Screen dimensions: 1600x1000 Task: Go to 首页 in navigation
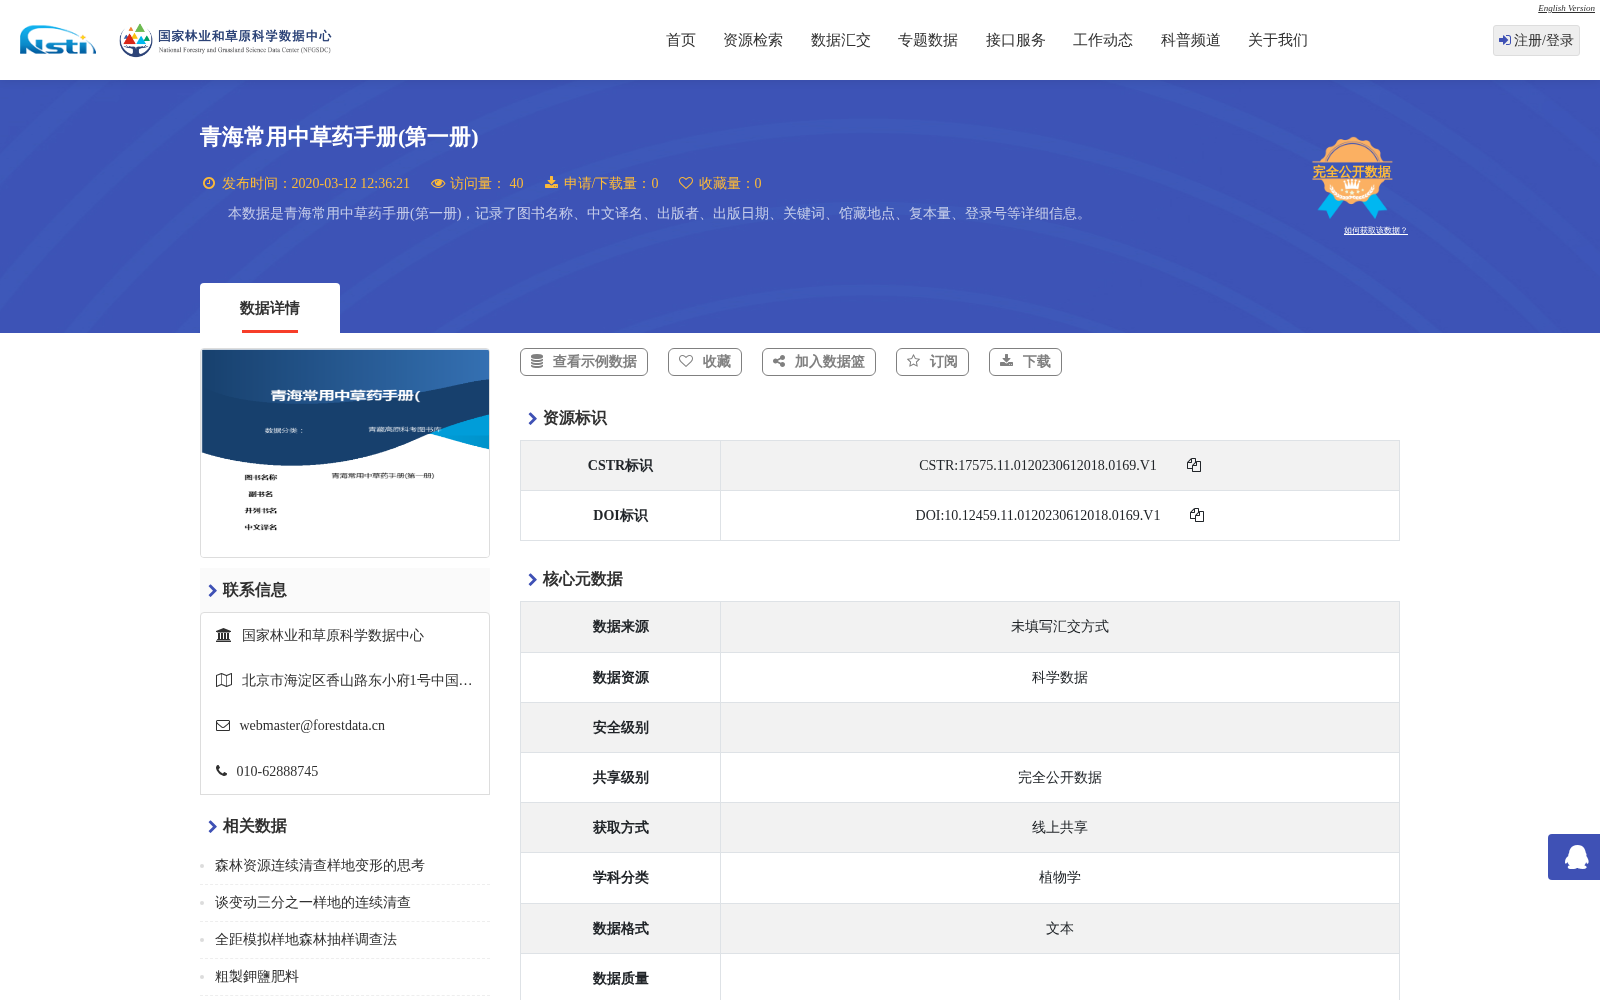[681, 40]
